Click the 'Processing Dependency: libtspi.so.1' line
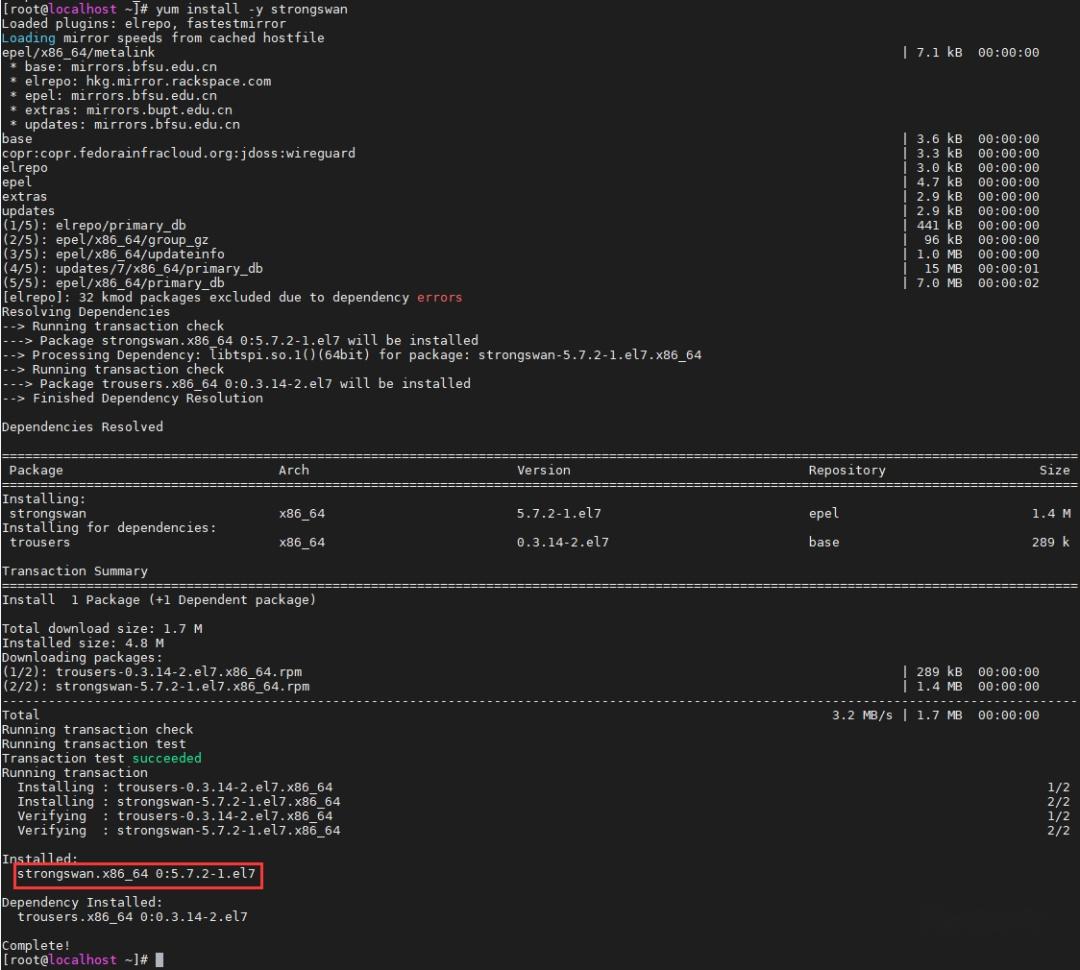1080x970 pixels. tap(352, 355)
